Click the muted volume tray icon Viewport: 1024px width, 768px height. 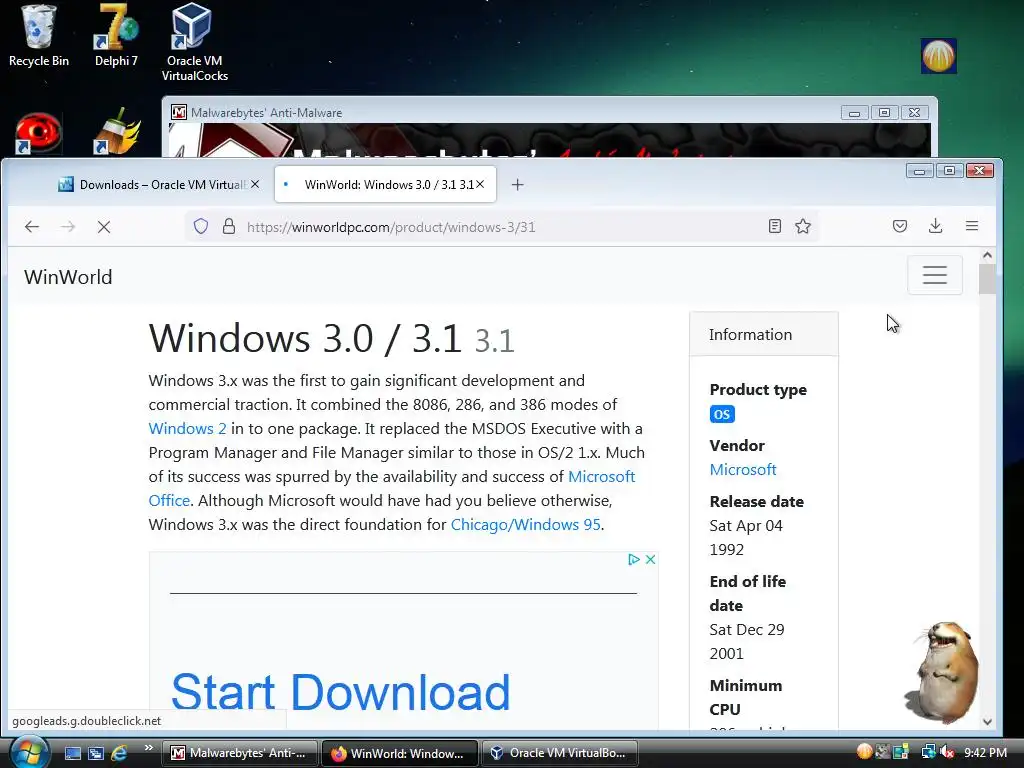(947, 752)
